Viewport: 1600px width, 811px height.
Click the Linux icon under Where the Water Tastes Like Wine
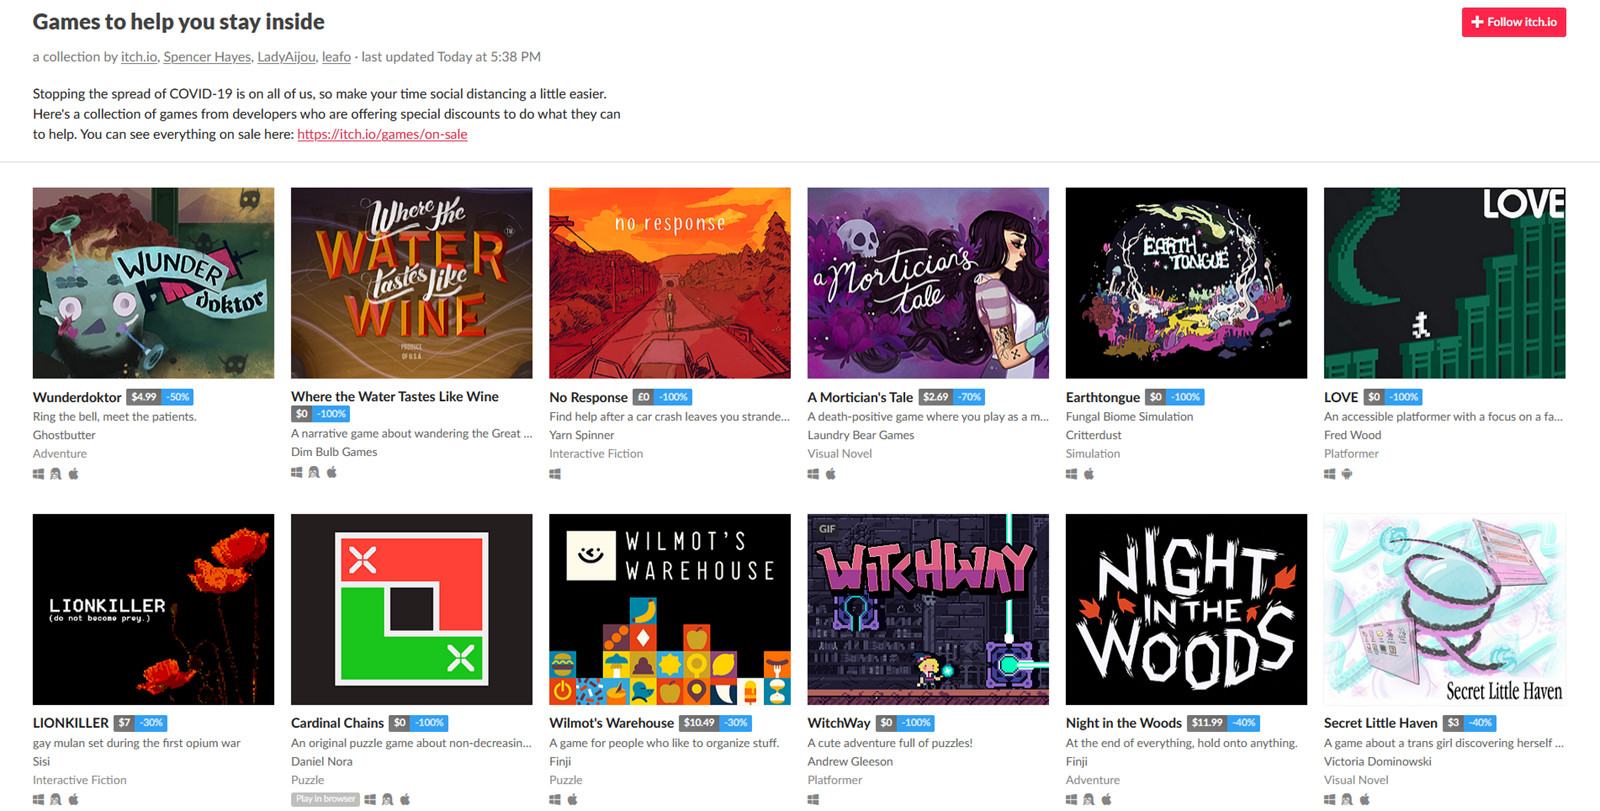tap(314, 472)
